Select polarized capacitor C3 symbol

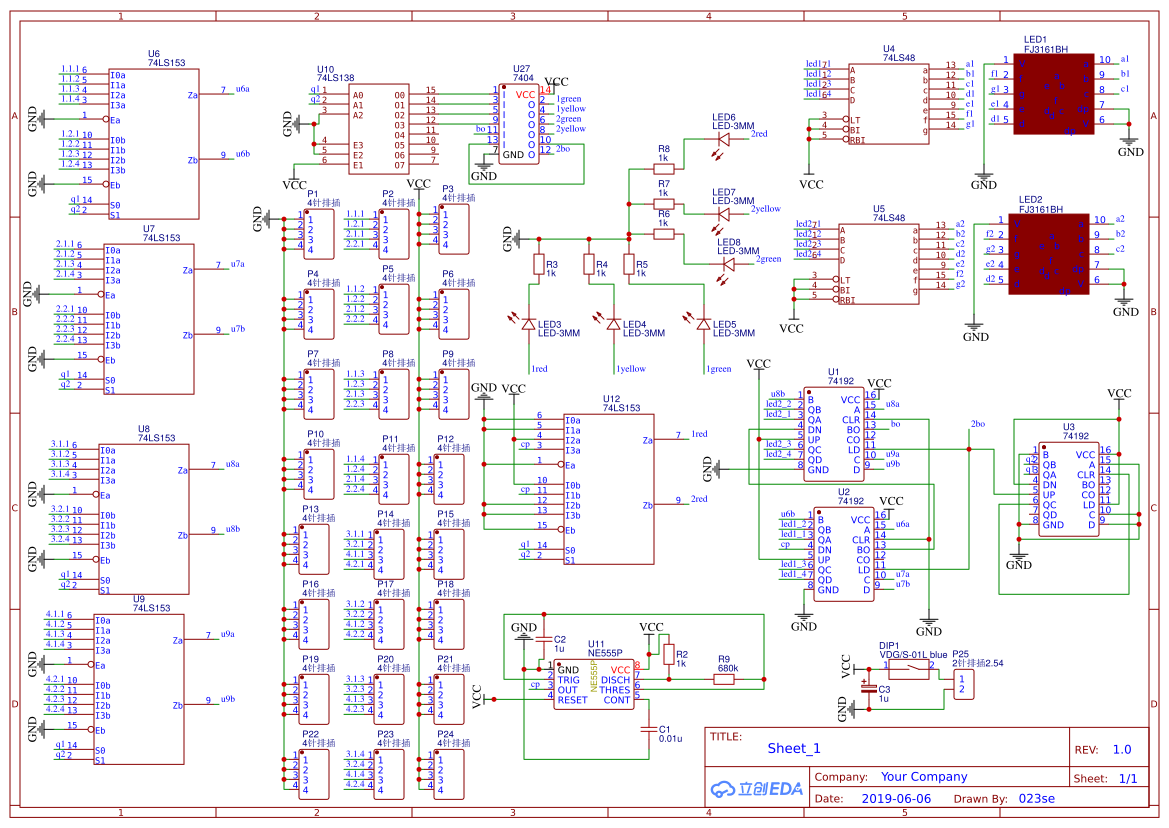coord(869,689)
